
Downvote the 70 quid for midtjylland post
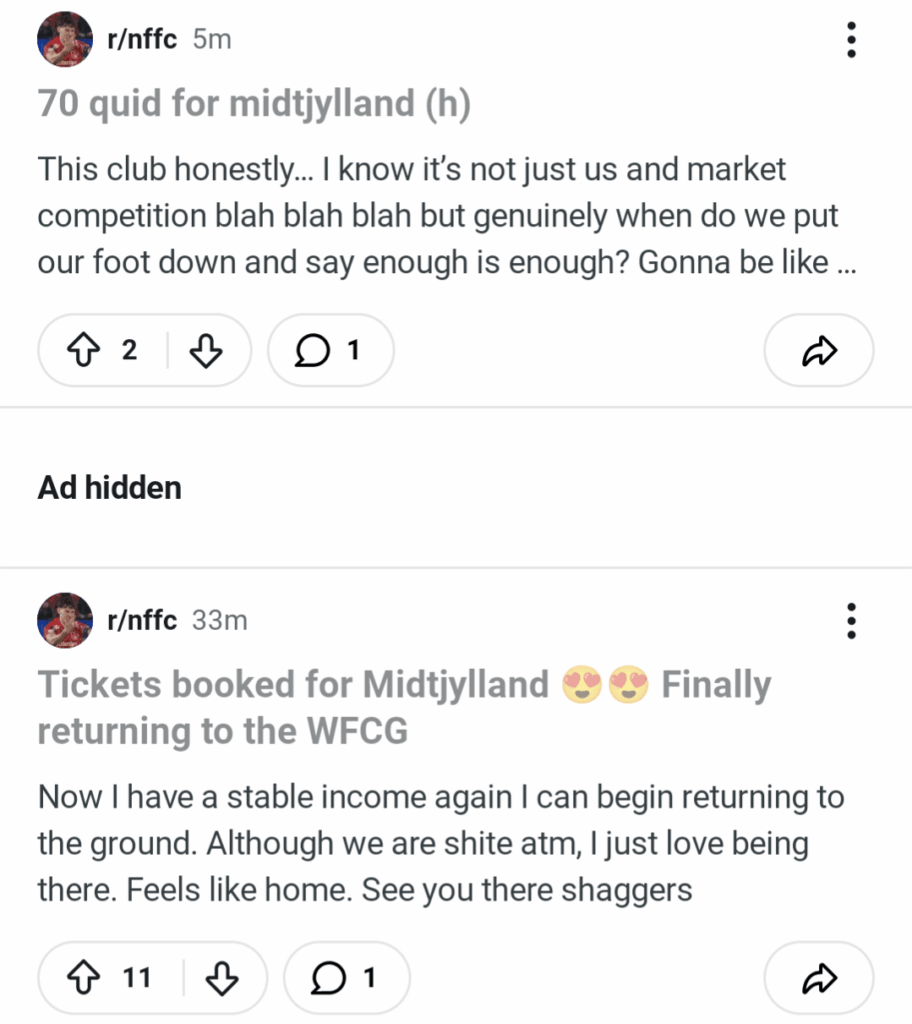click(207, 350)
